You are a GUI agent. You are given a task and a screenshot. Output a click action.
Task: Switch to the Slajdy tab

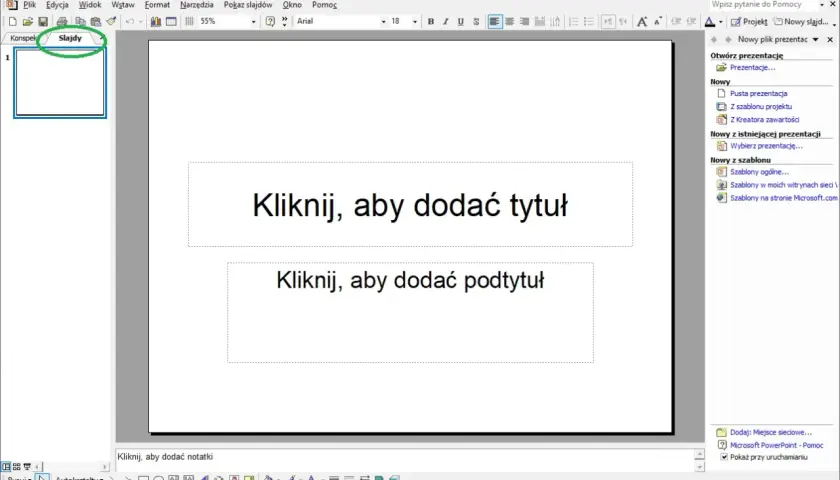70,39
